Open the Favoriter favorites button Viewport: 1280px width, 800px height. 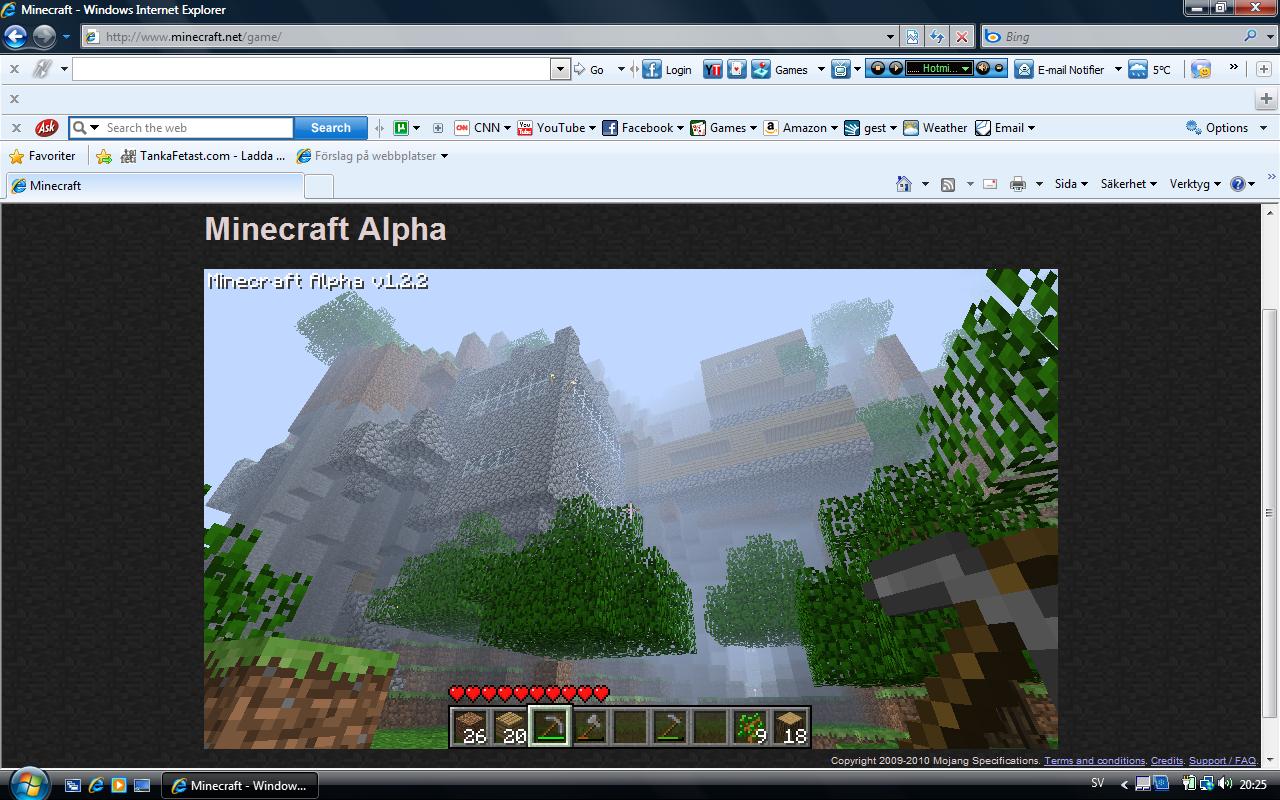click(x=42, y=156)
